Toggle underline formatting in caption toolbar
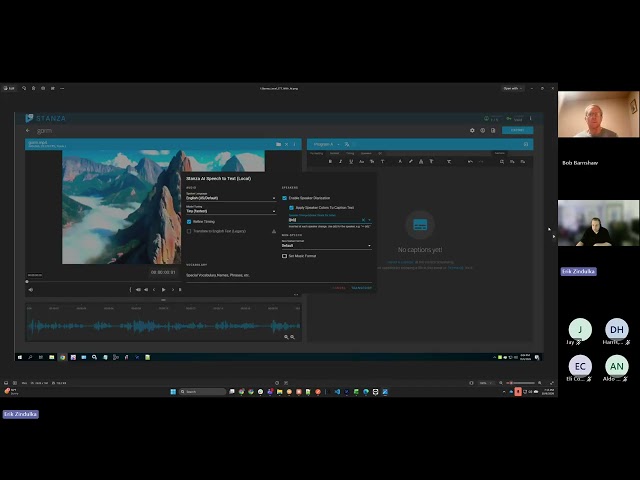This screenshot has height=480, width=640. coord(351,162)
